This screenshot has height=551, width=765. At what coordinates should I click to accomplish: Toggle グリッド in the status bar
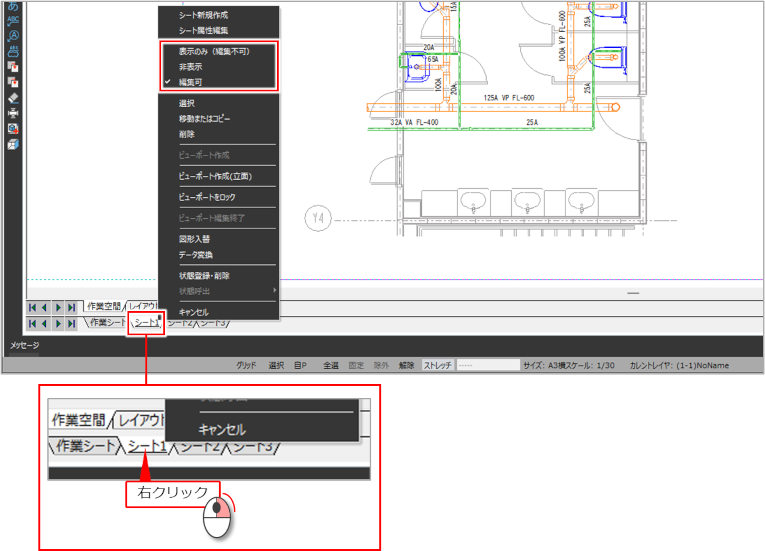coord(246,366)
